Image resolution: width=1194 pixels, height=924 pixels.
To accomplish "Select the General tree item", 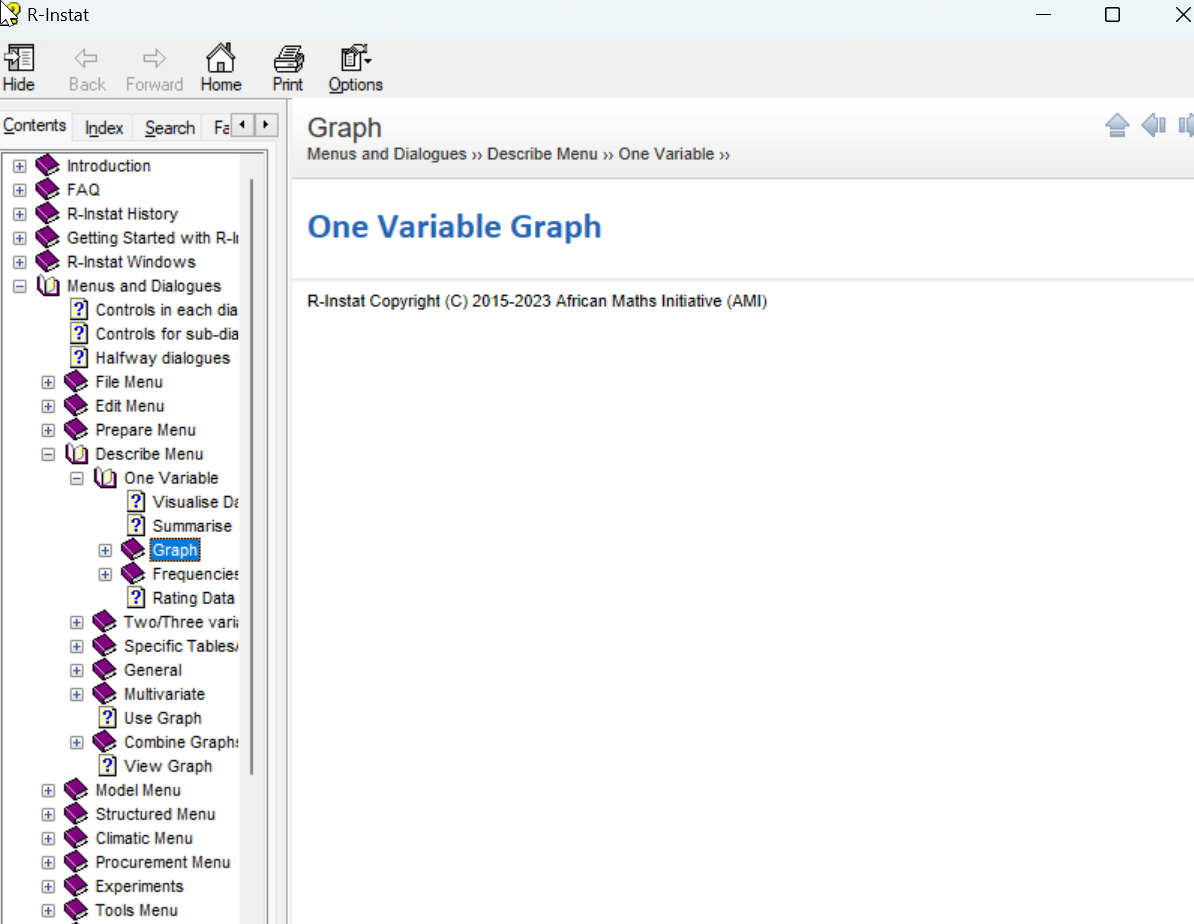I will tap(153, 670).
